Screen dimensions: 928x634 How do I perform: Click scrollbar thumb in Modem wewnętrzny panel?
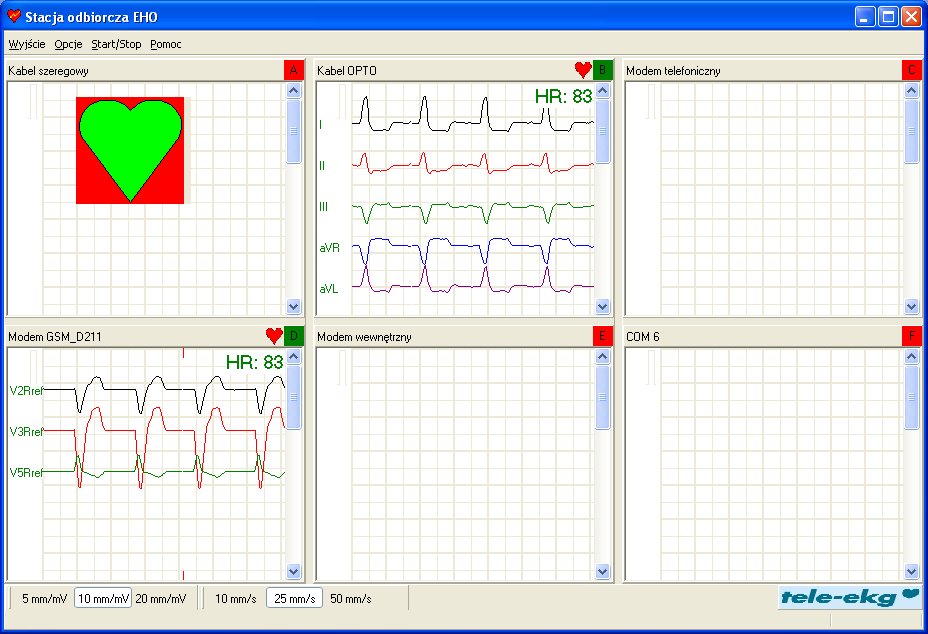tap(602, 397)
